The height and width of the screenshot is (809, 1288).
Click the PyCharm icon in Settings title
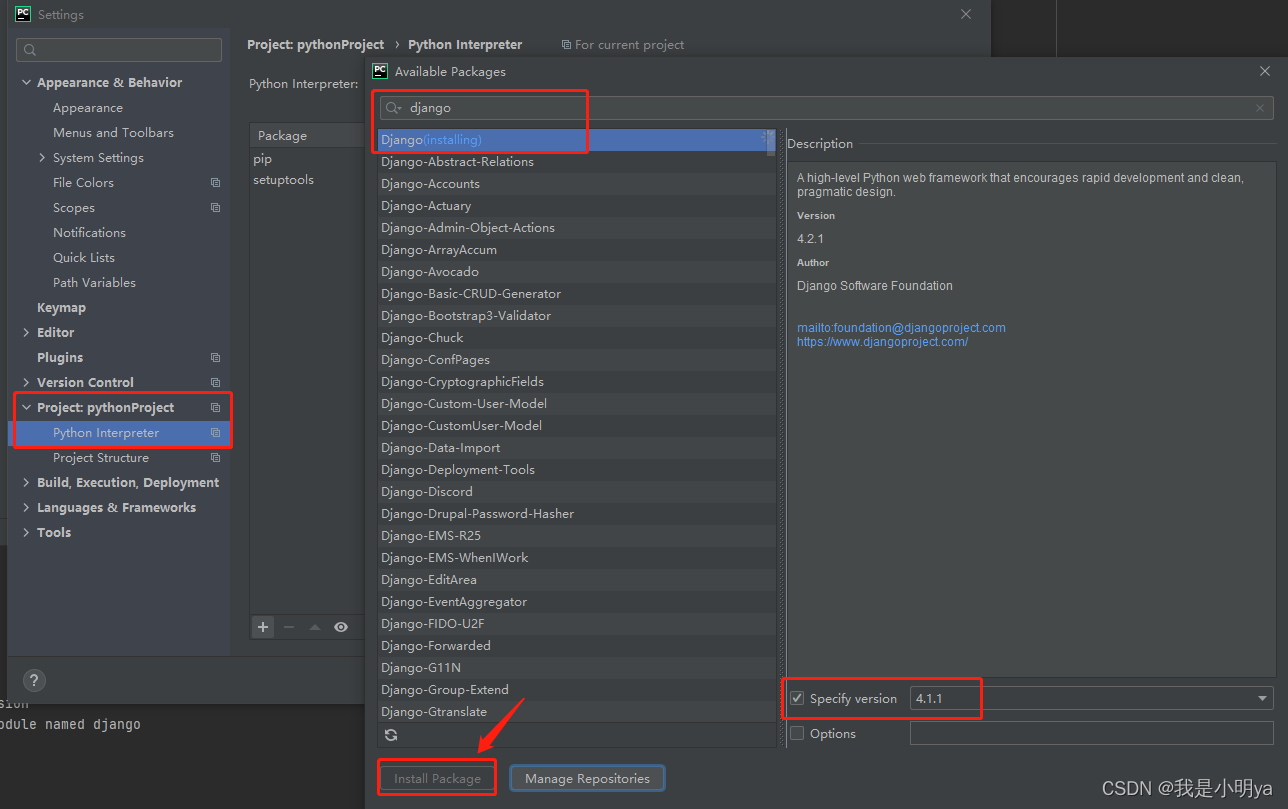[x=23, y=14]
